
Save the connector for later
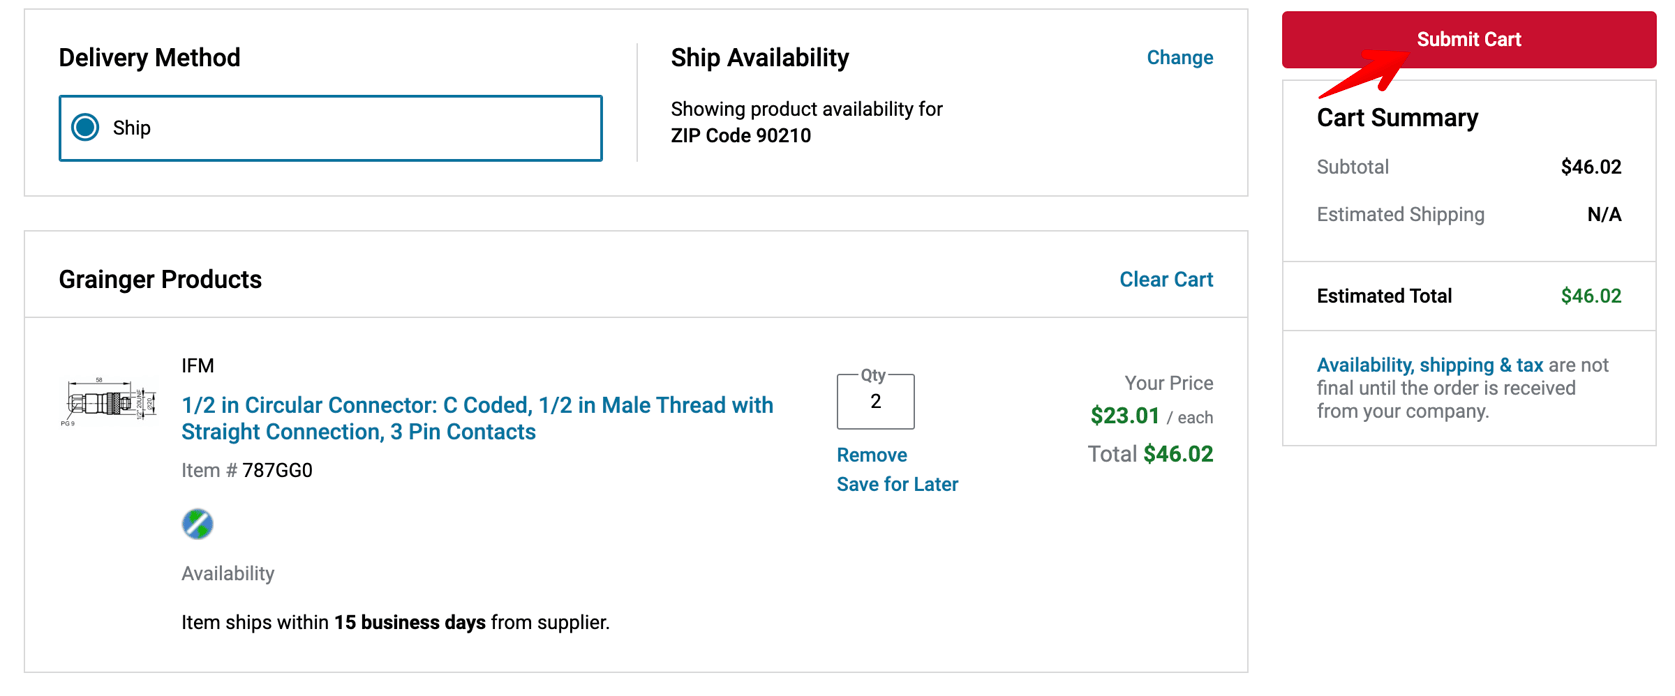point(897,484)
